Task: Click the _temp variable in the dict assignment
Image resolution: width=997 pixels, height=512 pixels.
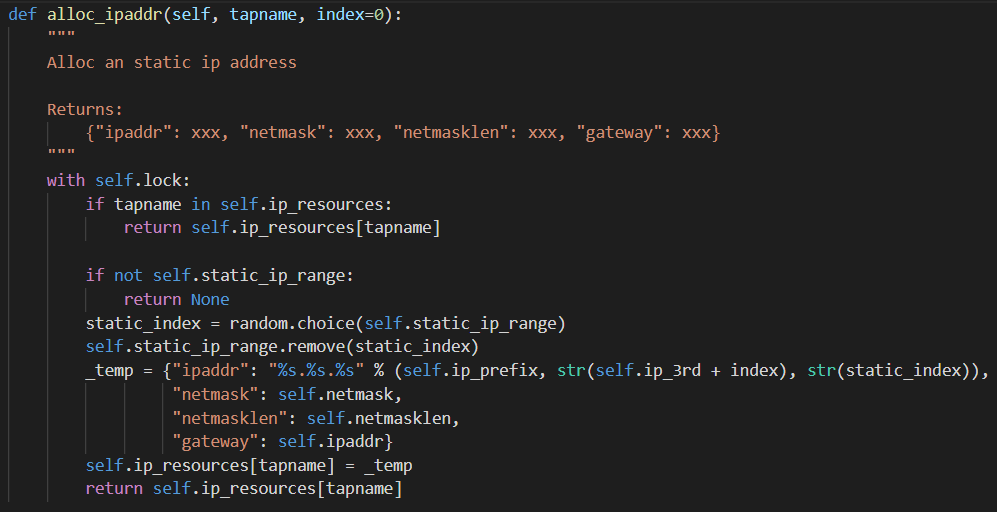Action: click(109, 371)
